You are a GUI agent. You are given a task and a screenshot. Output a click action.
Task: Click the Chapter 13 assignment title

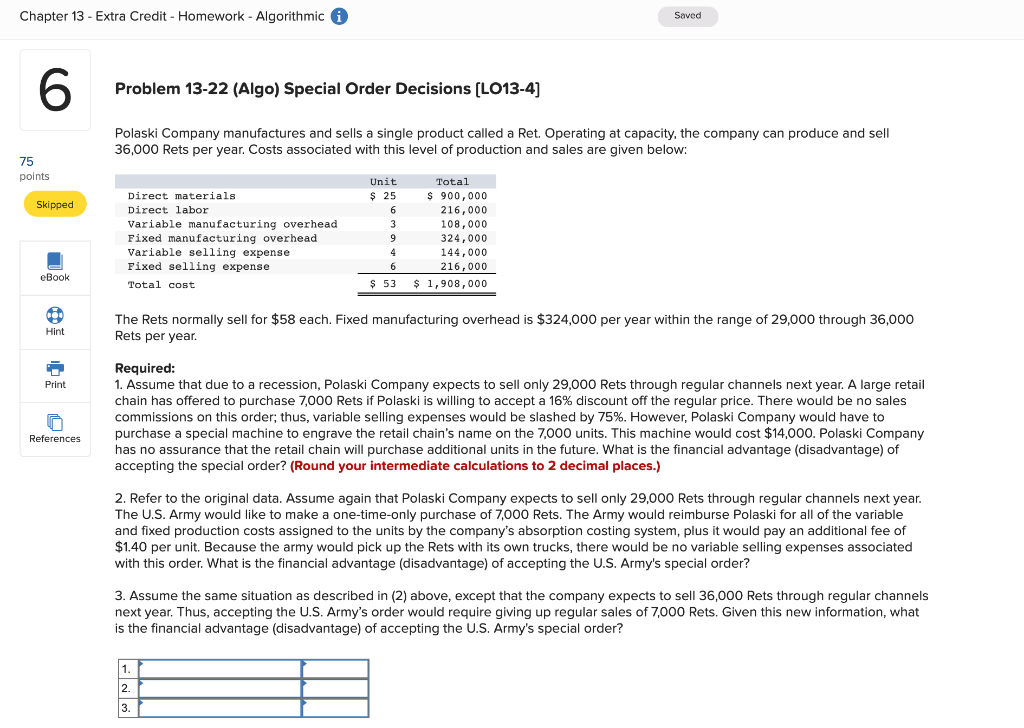click(x=170, y=16)
